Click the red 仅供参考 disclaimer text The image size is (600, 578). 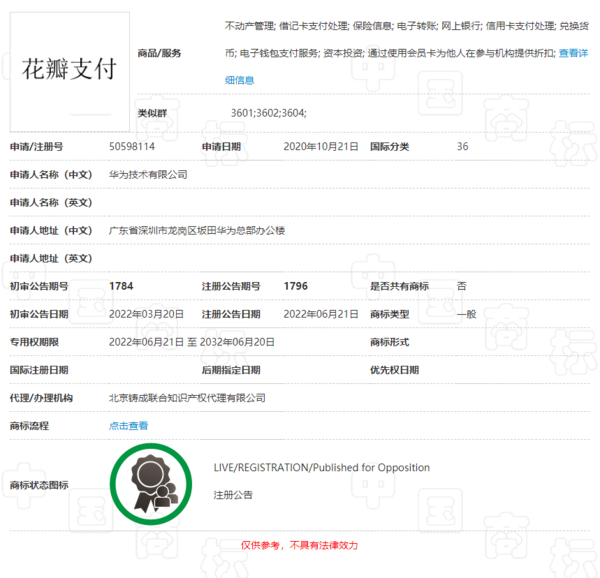pyautogui.click(x=298, y=545)
